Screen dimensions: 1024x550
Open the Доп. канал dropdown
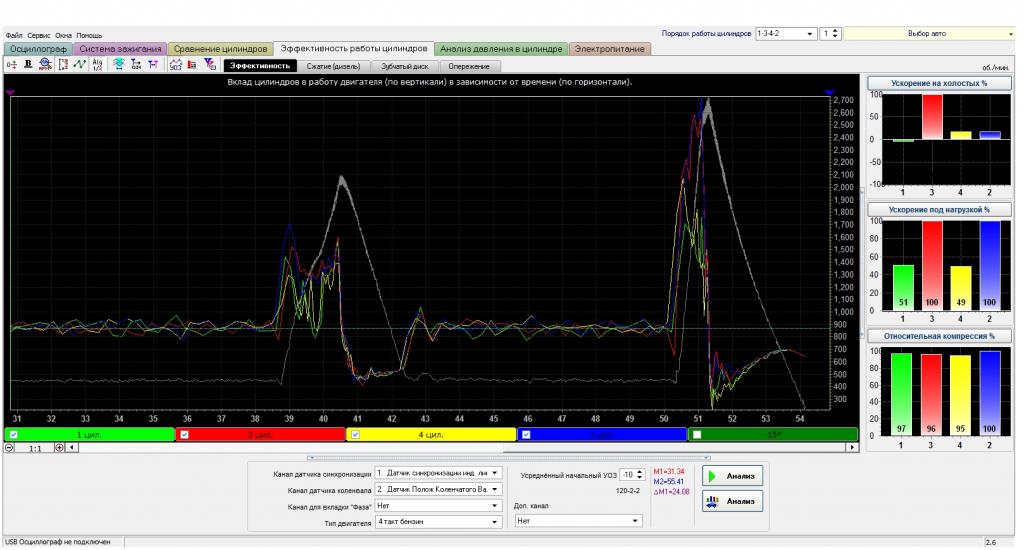click(x=578, y=521)
